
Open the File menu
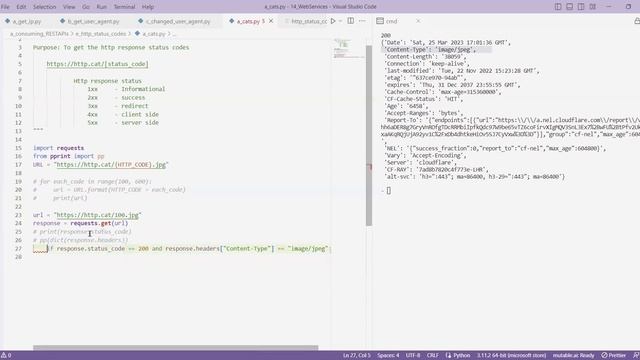(5, 7)
